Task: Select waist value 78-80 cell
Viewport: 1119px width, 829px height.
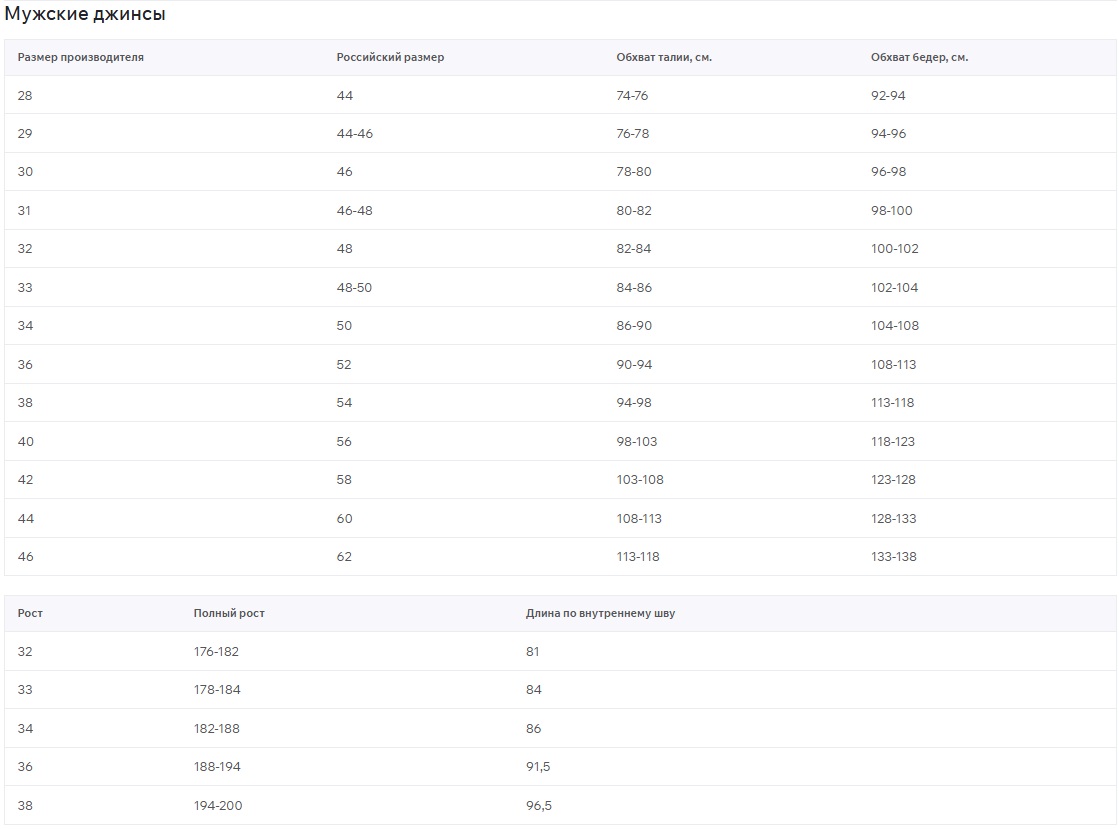Action: pyautogui.click(x=634, y=172)
